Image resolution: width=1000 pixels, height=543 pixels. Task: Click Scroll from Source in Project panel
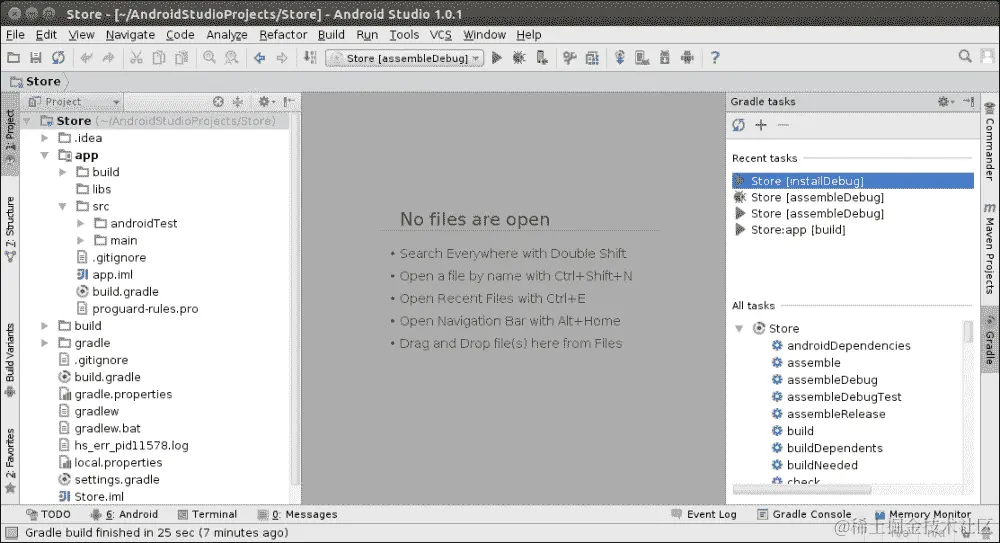218,101
